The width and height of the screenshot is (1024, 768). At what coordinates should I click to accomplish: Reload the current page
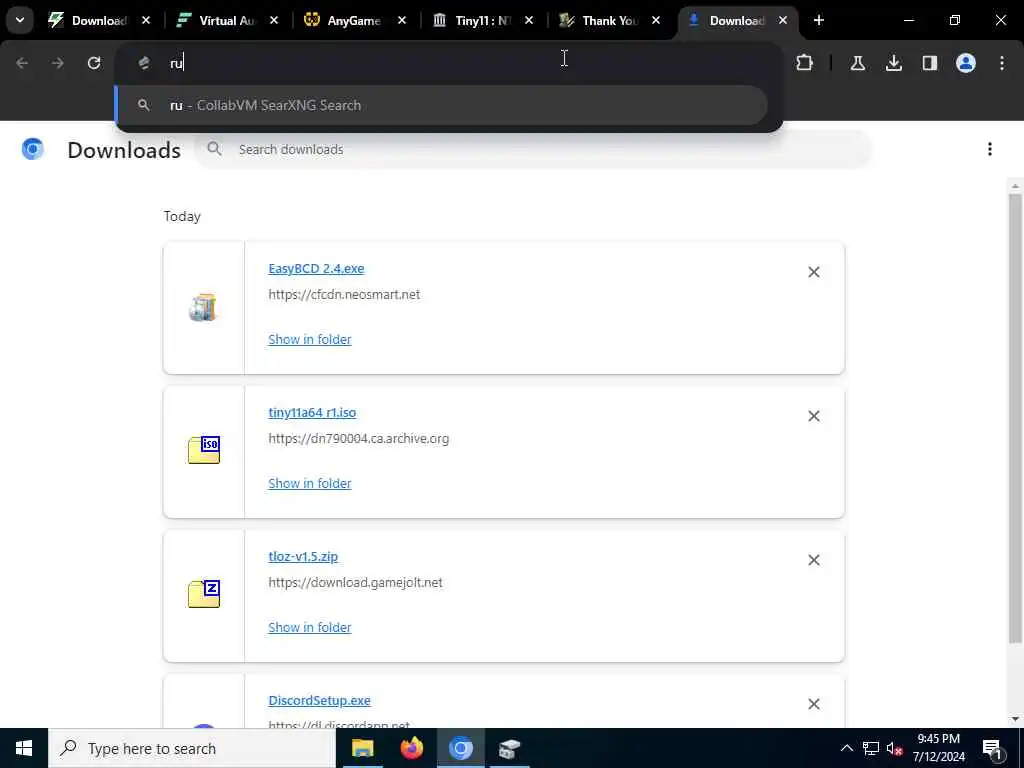pyautogui.click(x=94, y=63)
